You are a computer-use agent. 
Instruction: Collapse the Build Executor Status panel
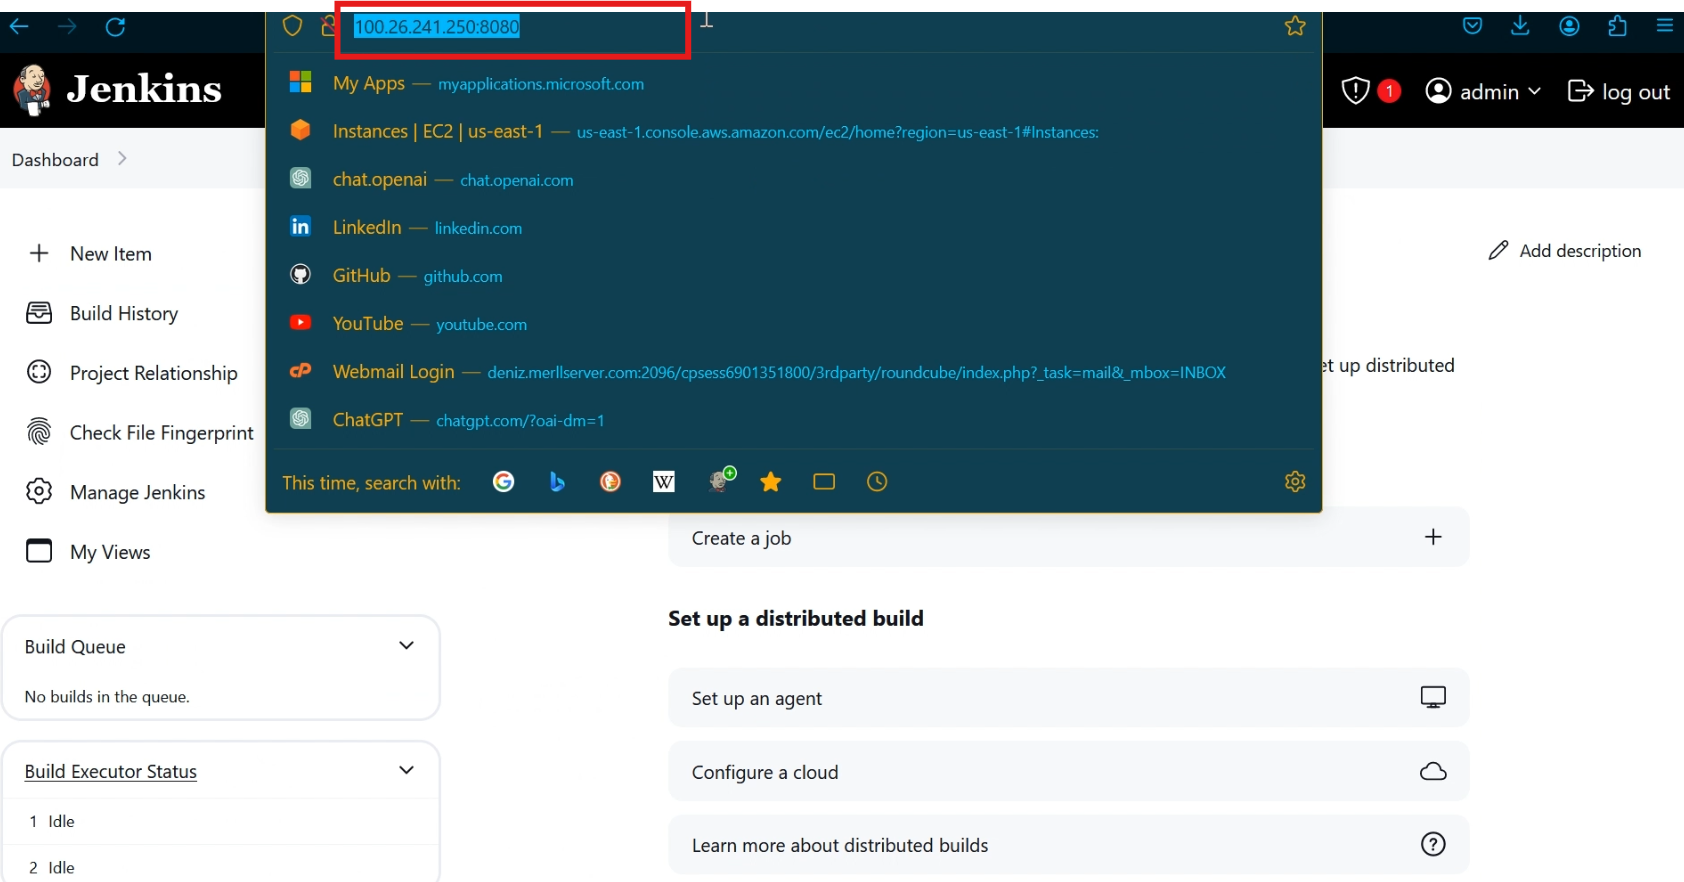coord(407,770)
